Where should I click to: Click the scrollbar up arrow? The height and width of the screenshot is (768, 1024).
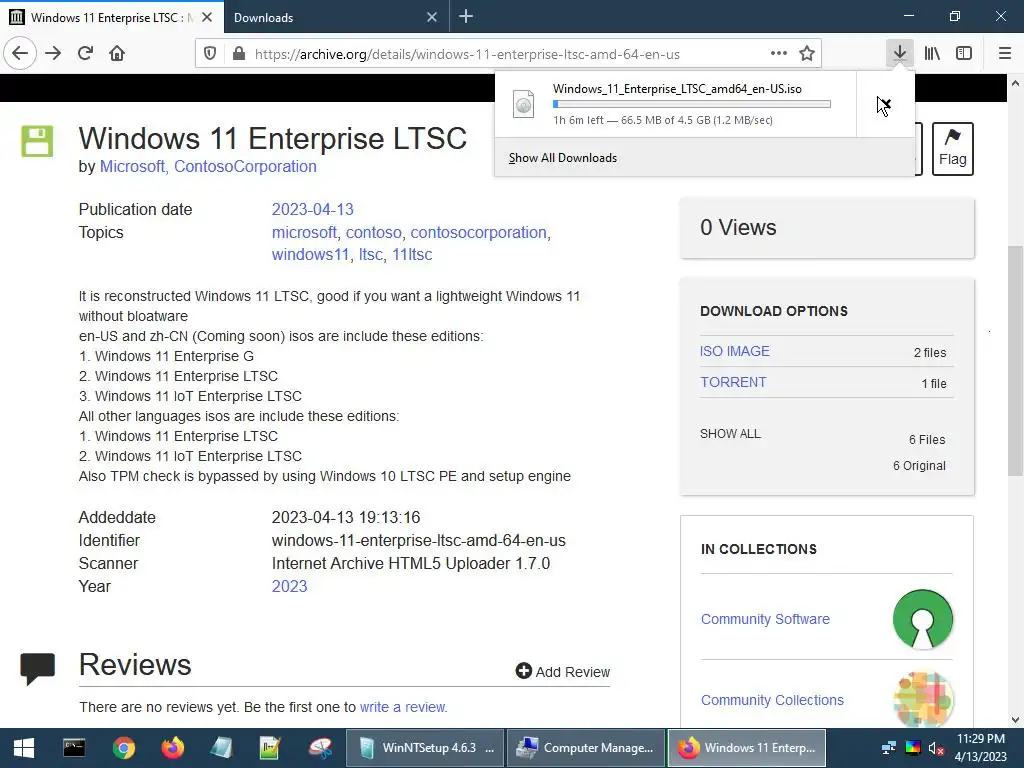click(1015, 83)
